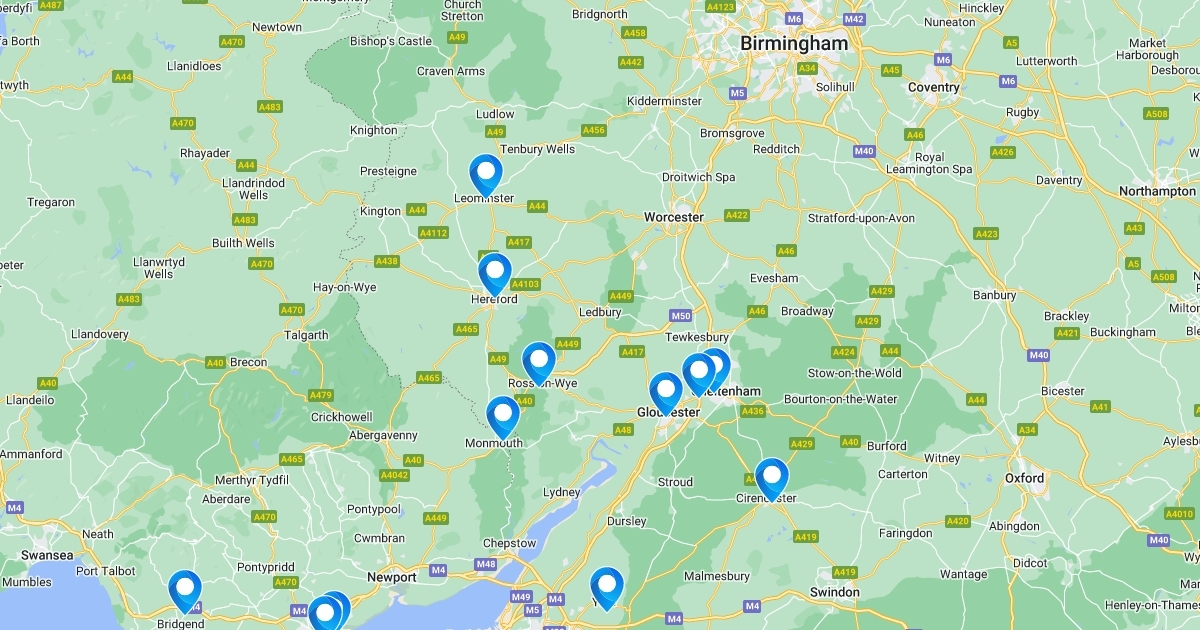The image size is (1200, 630).
Task: Open the pin east of Bristol near the M4
Action: (x=606, y=588)
